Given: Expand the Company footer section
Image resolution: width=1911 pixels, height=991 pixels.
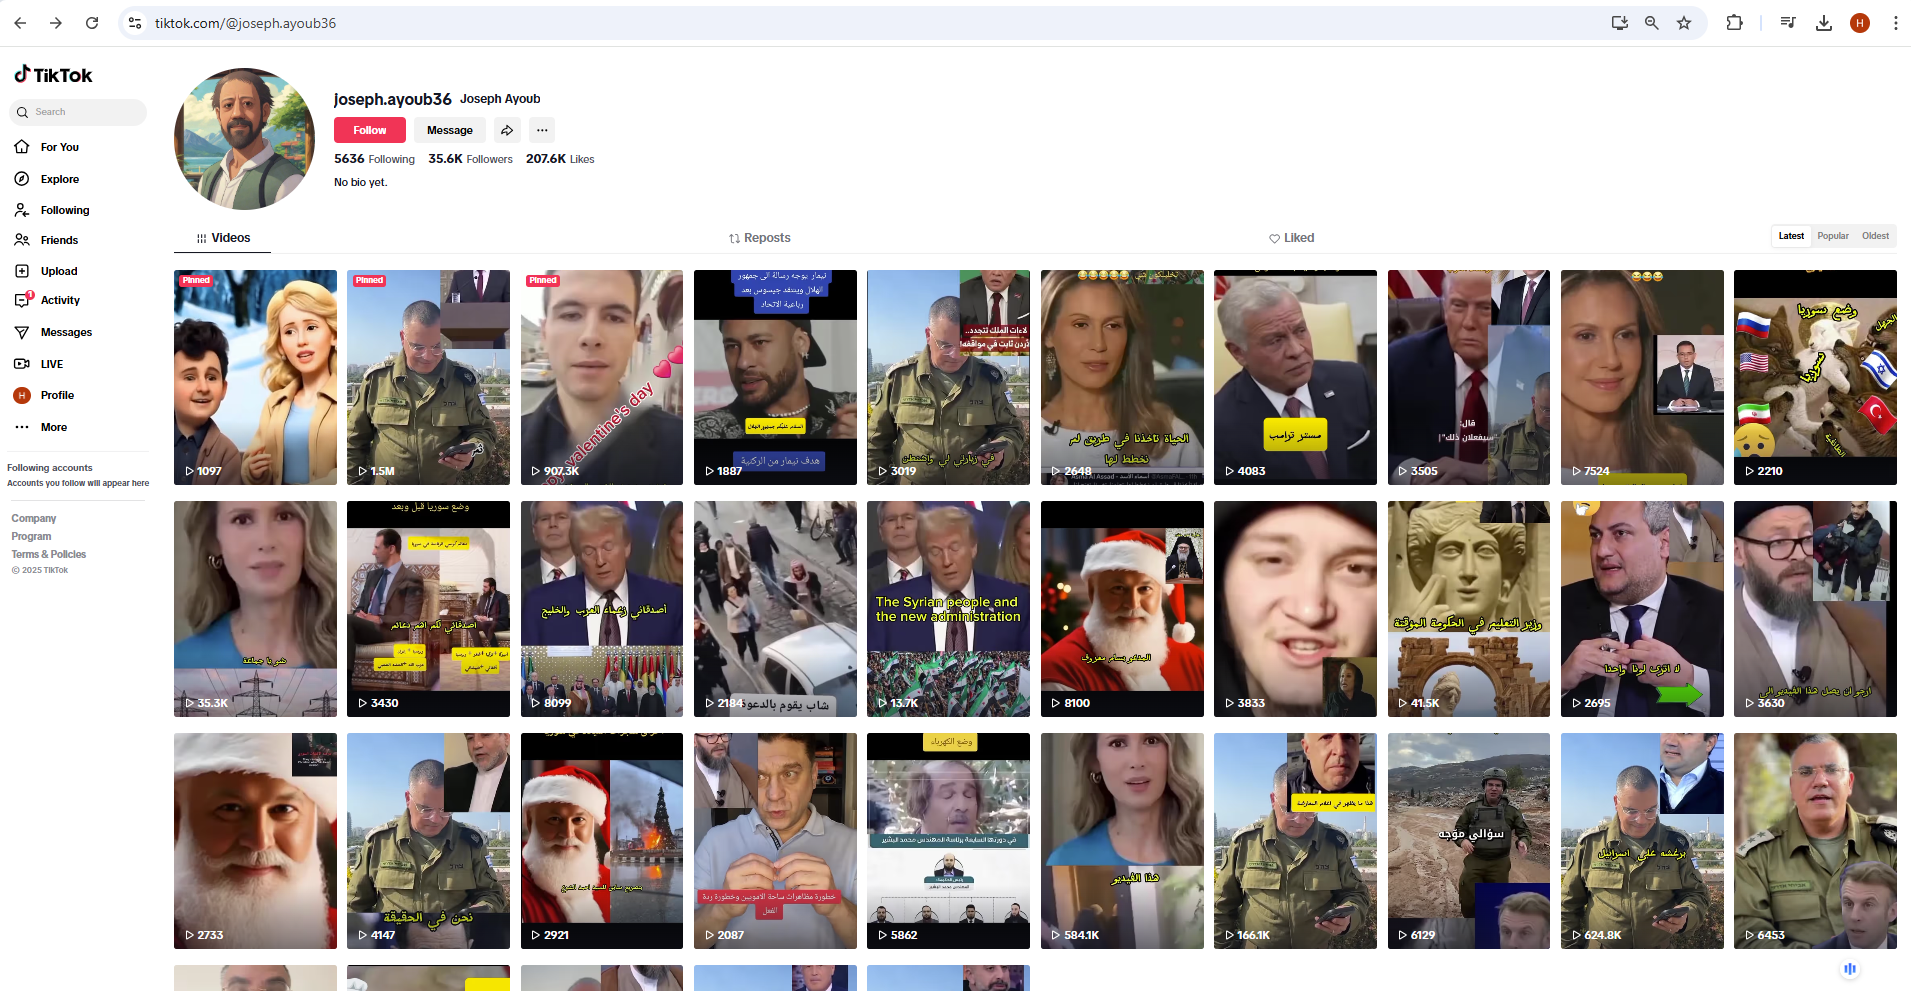Looking at the screenshot, I should (x=34, y=518).
